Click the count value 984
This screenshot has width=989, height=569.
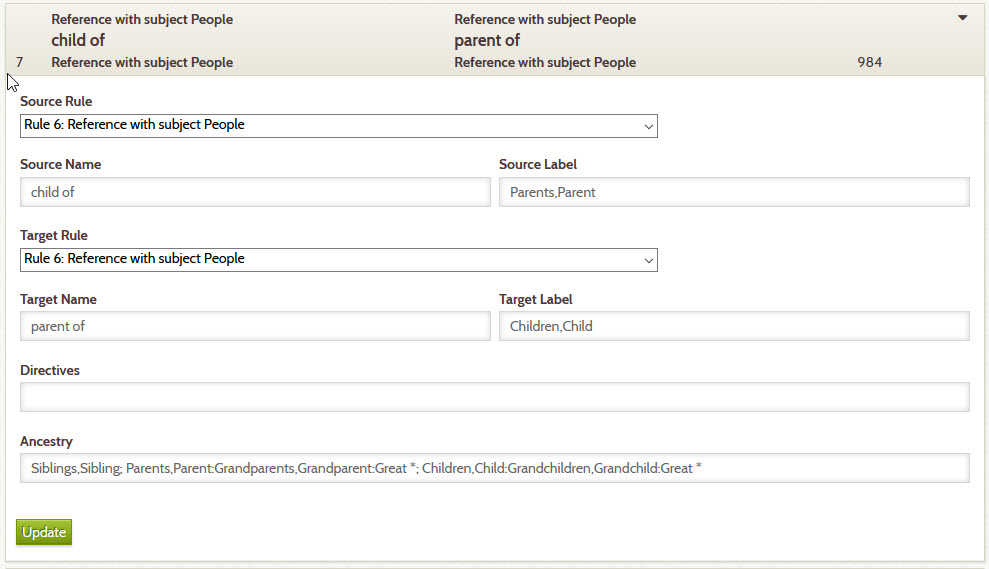coord(869,62)
